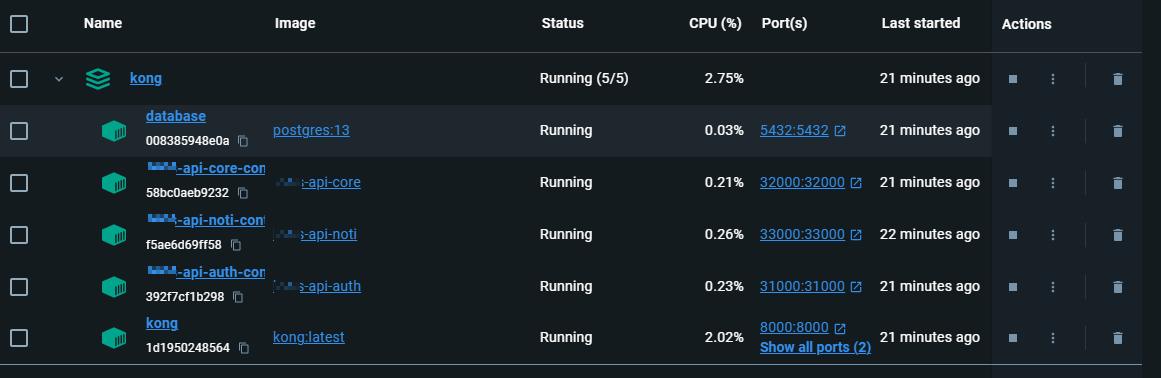This screenshot has height=378, width=1161.
Task: Open the kong stack name link
Action: pos(146,78)
